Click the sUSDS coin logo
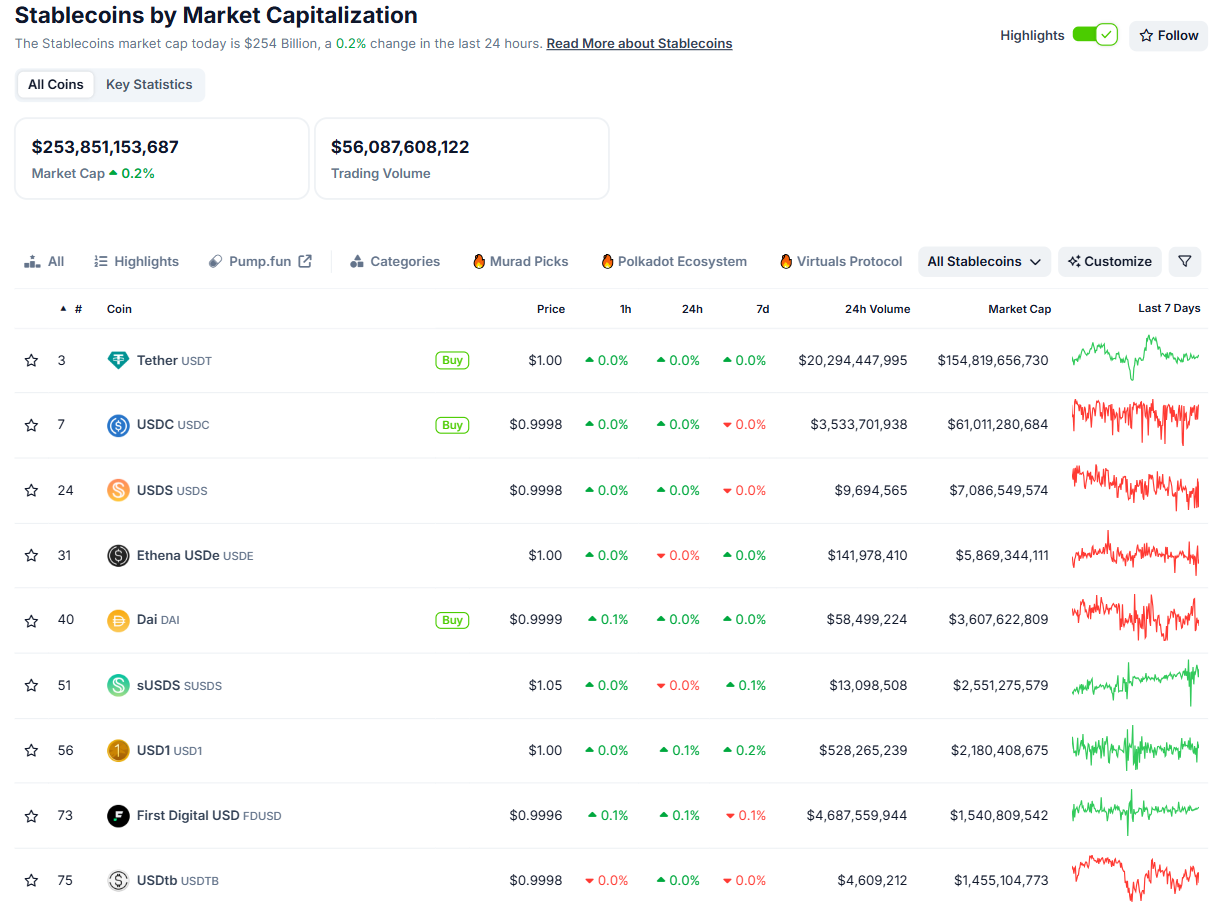The image size is (1225, 912). point(118,685)
